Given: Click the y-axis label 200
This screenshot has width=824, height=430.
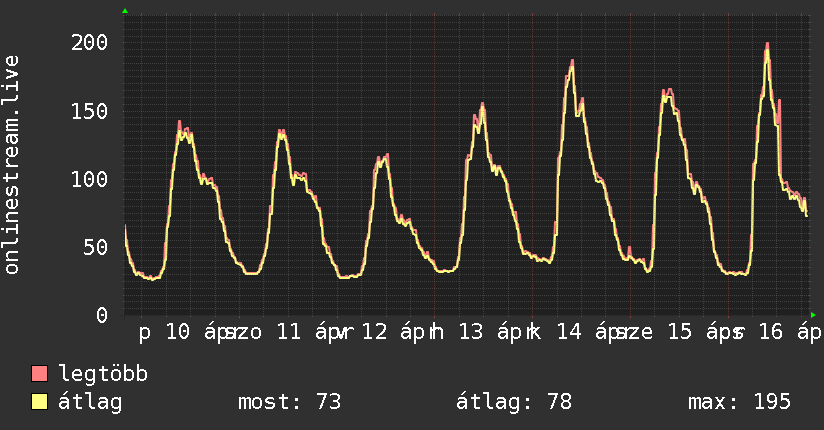Looking at the screenshot, I should click(89, 43).
